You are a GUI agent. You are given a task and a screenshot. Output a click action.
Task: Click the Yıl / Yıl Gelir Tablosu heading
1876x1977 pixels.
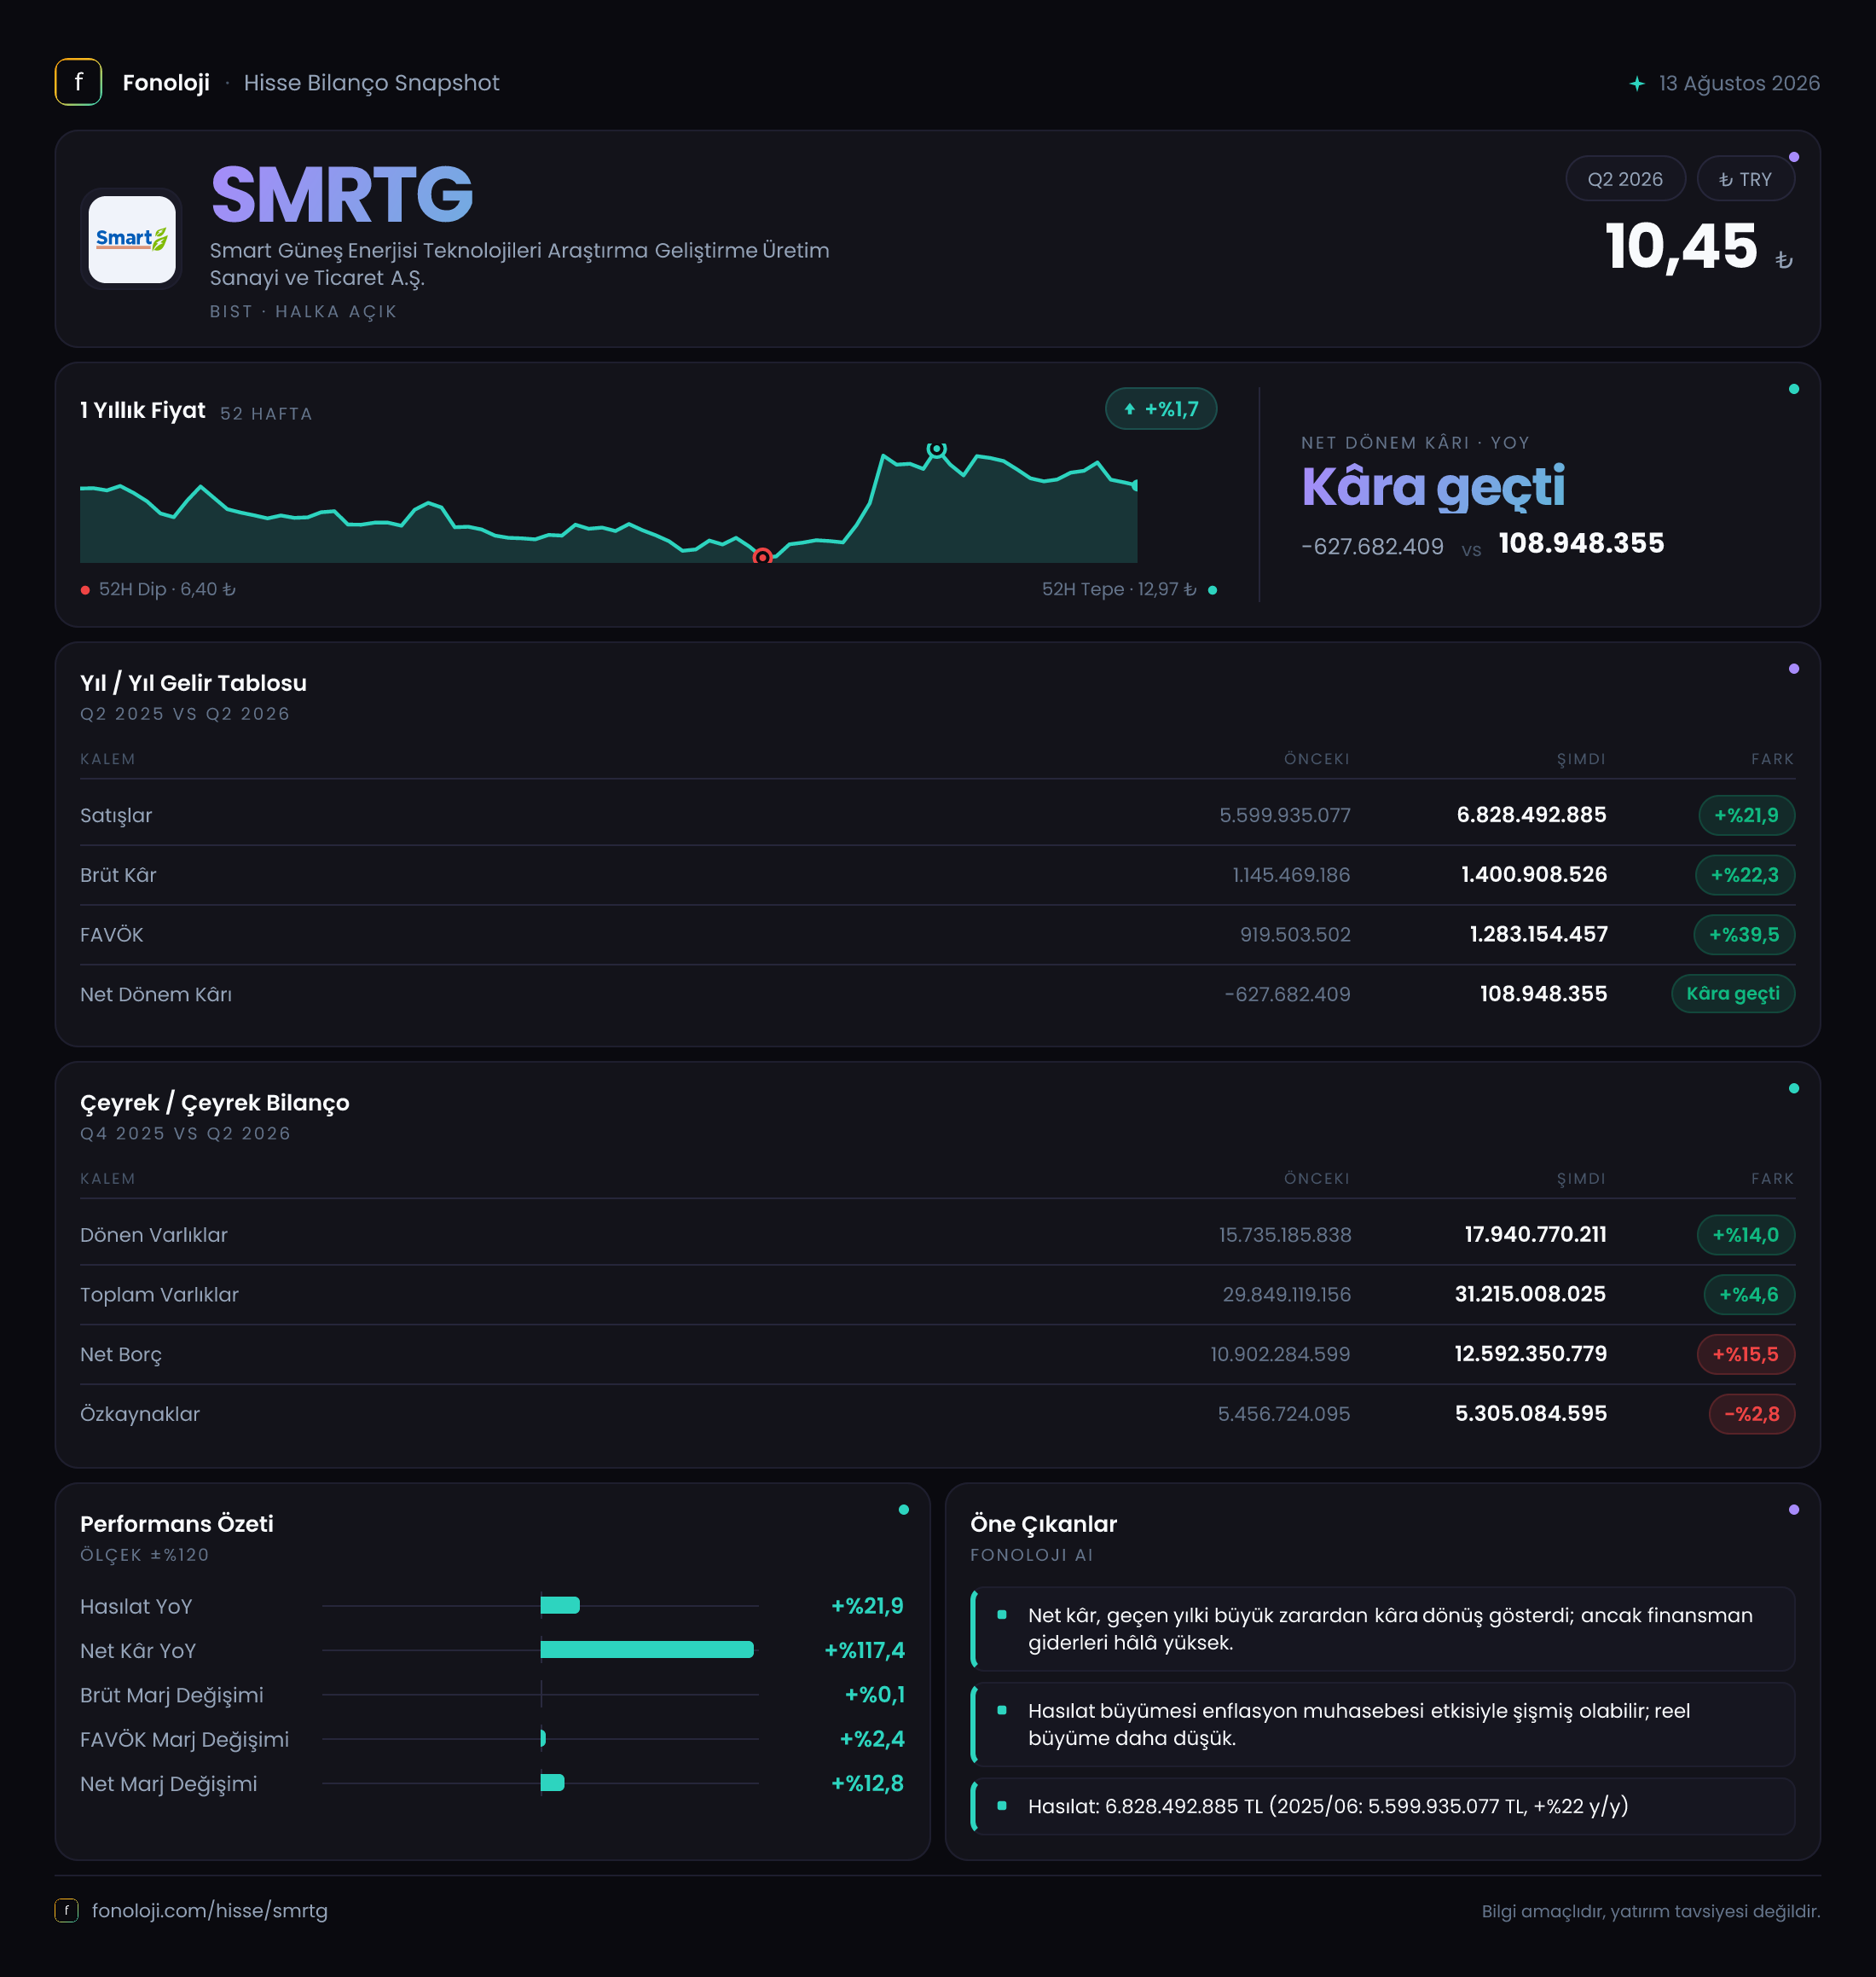point(193,683)
